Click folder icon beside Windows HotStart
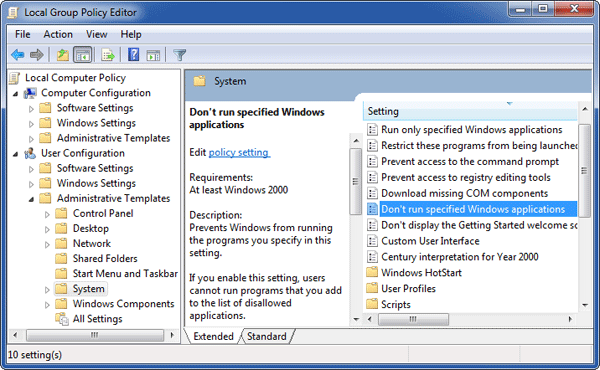This screenshot has height=370, width=600. [x=372, y=272]
